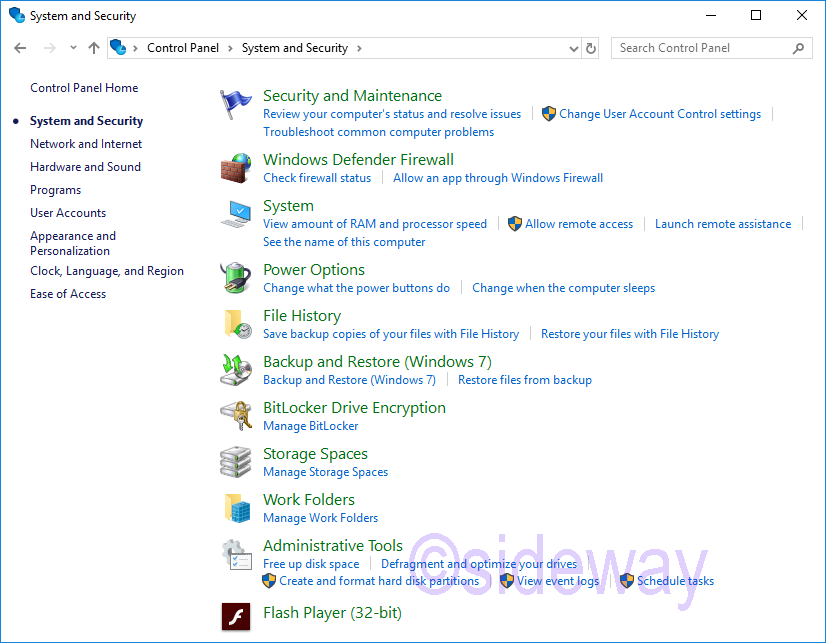Select Network and Internet in the sidebar

coord(86,144)
